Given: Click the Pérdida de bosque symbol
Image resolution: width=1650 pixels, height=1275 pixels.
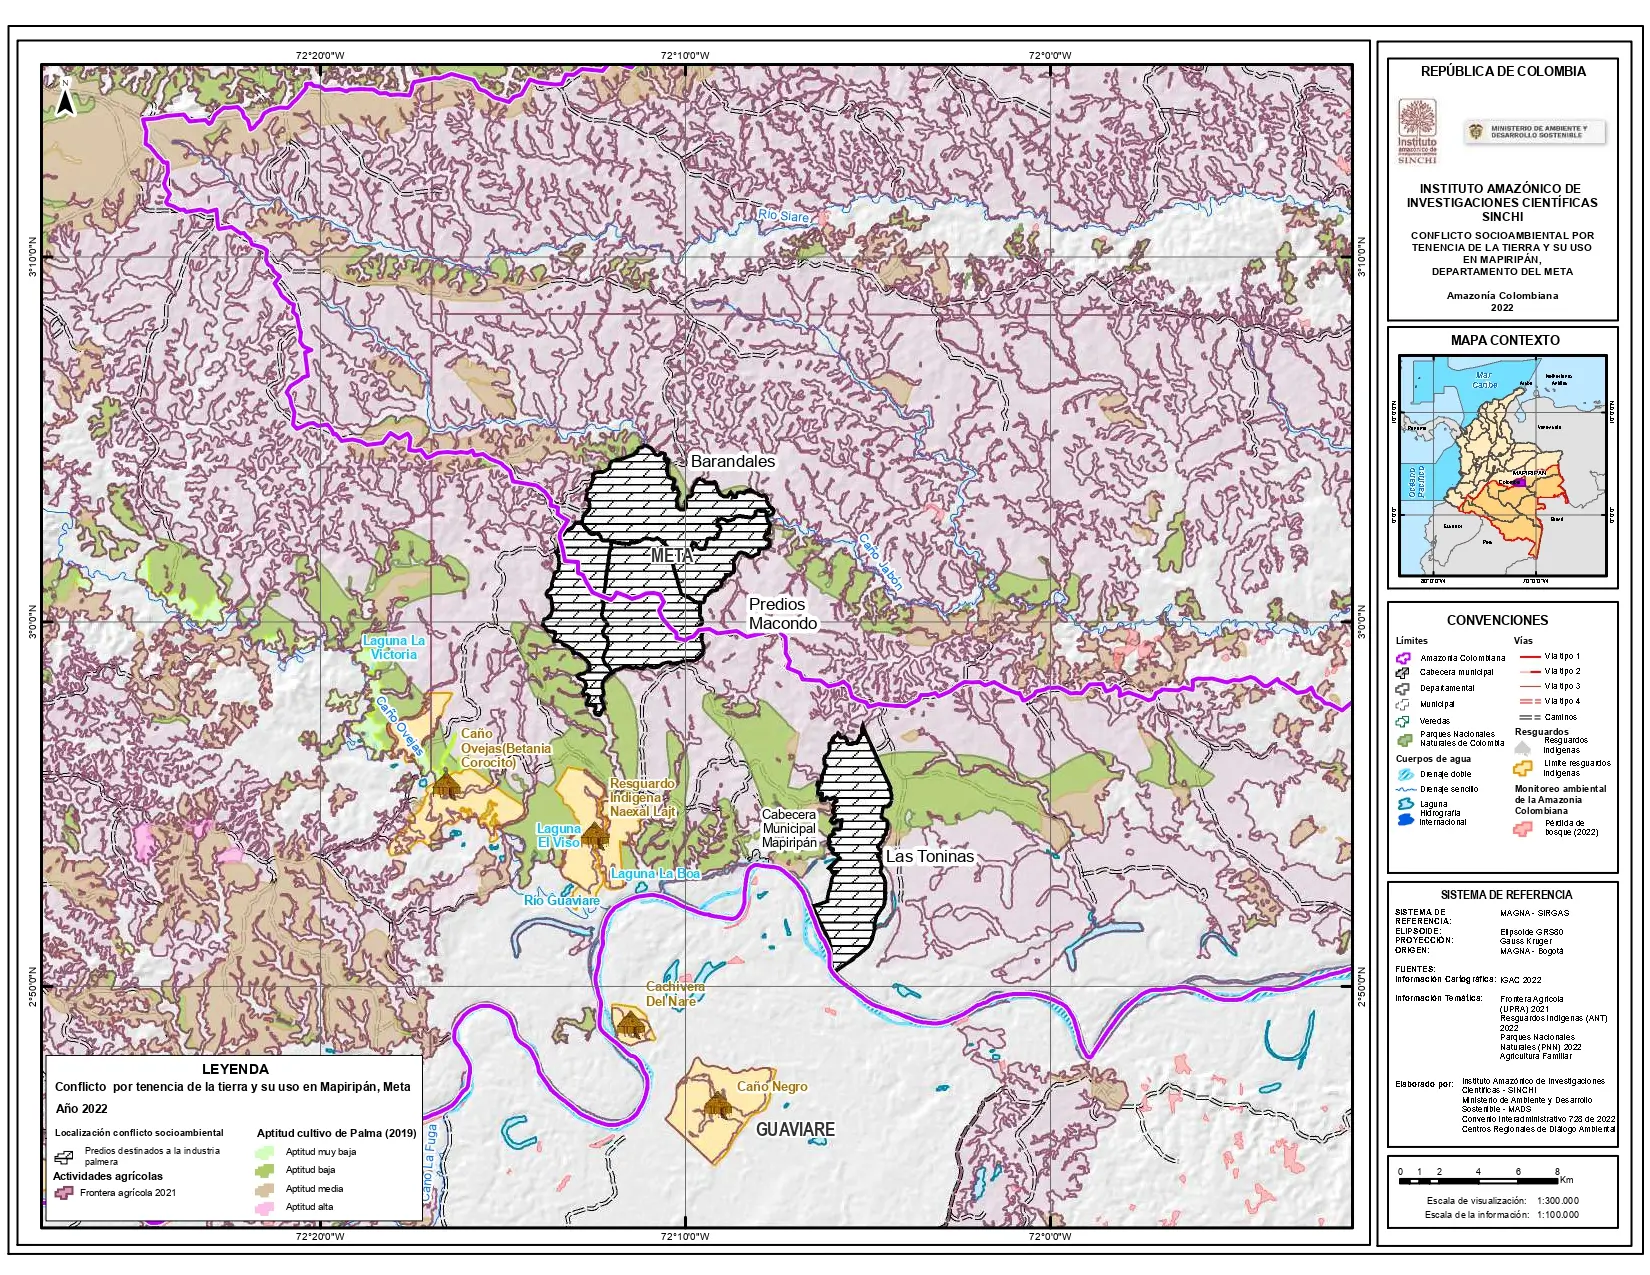Looking at the screenshot, I should point(1523,828).
